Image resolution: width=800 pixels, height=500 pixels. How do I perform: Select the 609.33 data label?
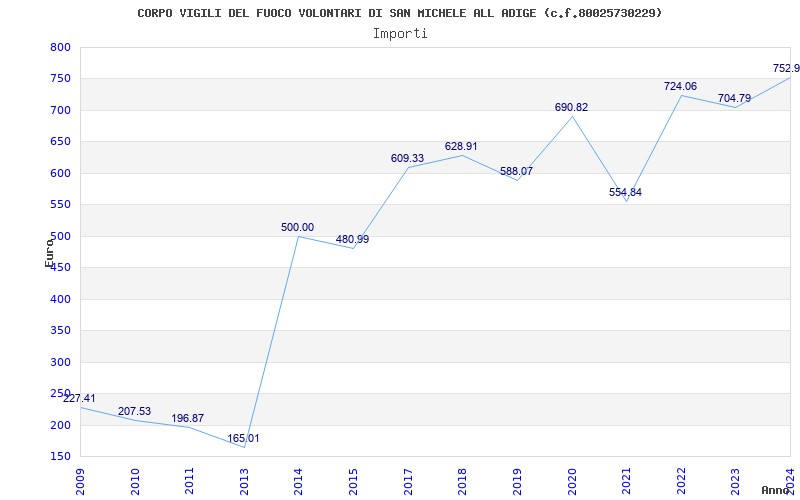click(x=407, y=158)
